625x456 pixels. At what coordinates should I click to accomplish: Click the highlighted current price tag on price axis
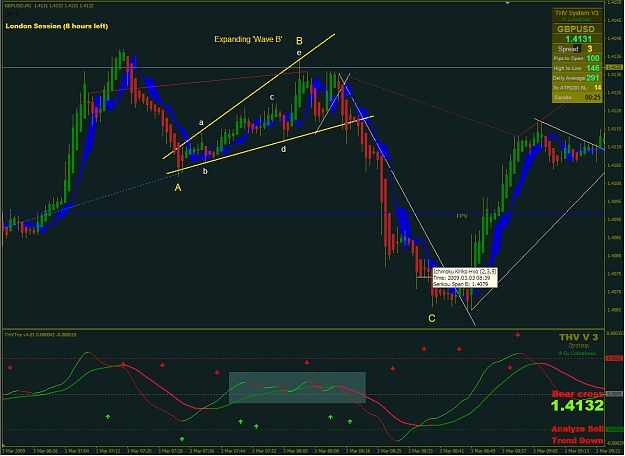click(x=614, y=67)
